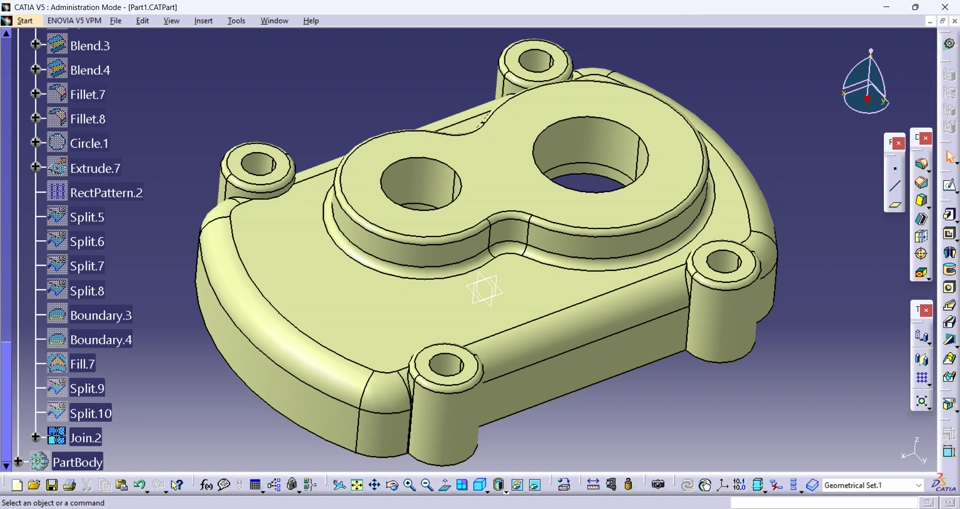Click the Swap Visible Space icon
The width and height of the screenshot is (960, 509).
coord(534,485)
